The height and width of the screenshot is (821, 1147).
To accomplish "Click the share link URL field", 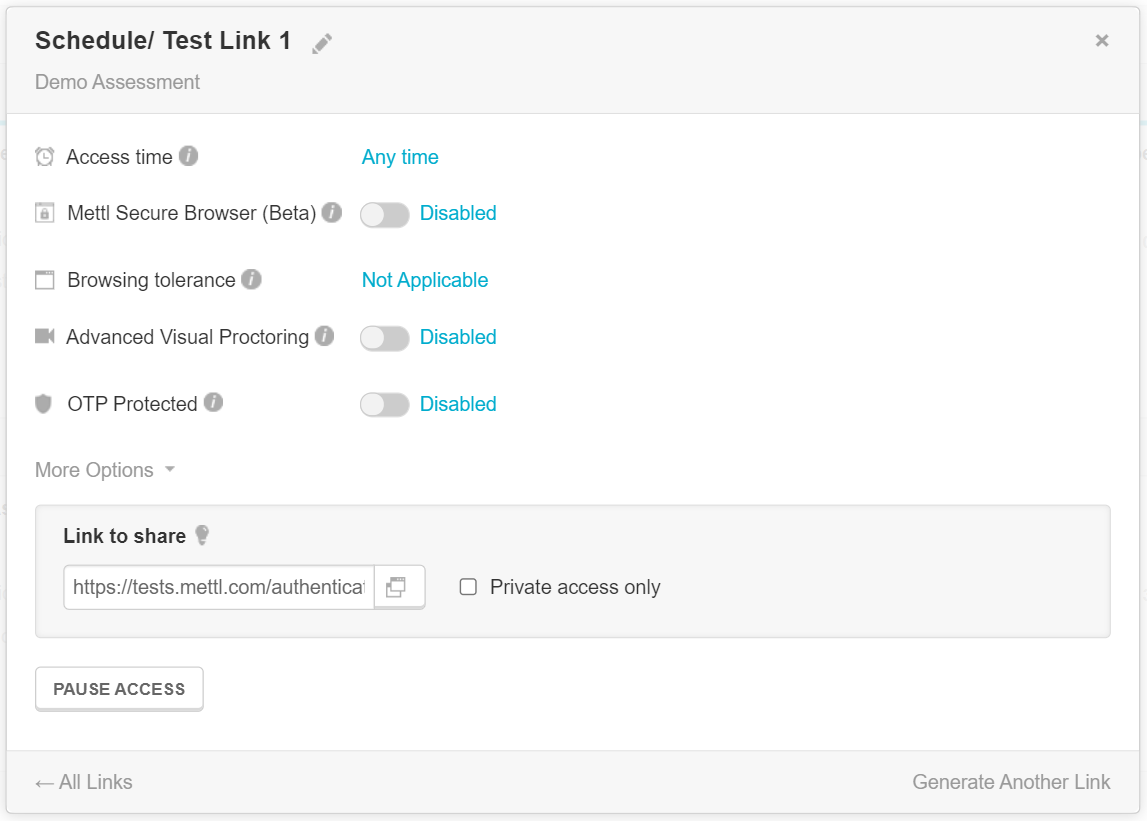I will 219,587.
